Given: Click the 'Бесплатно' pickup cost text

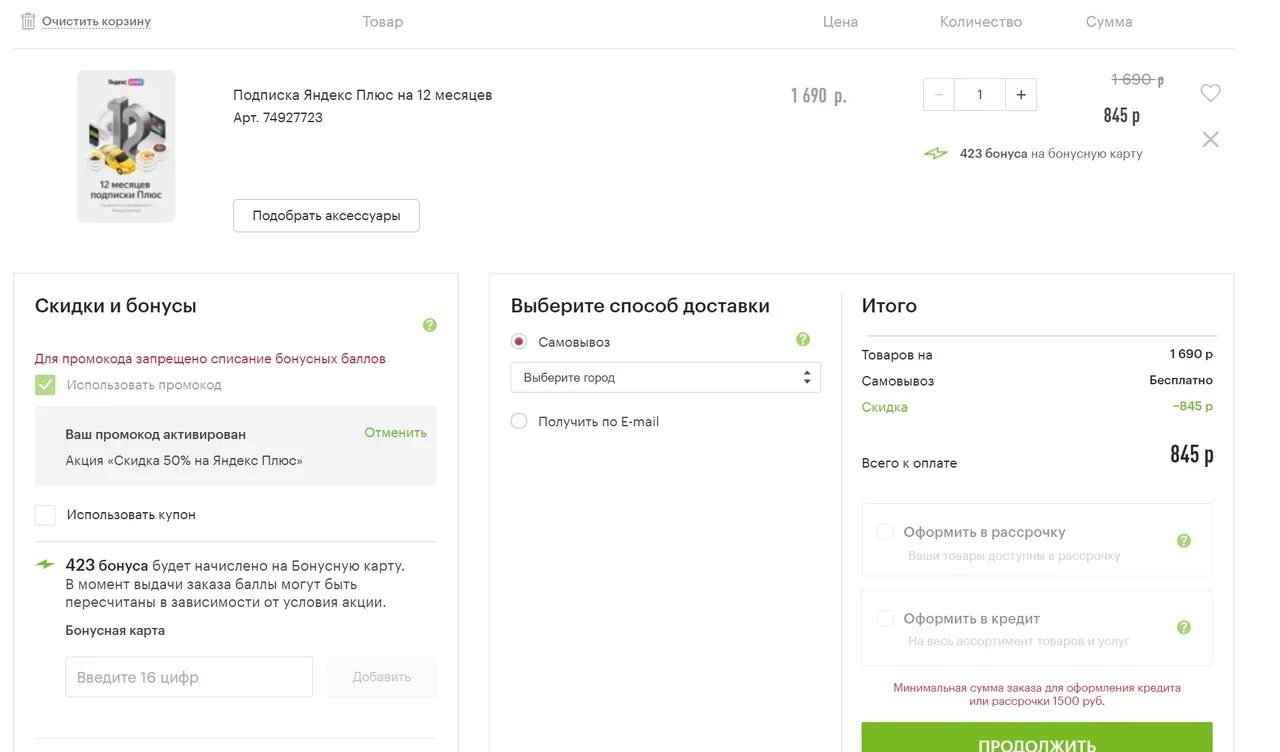Looking at the screenshot, I should point(1181,380).
